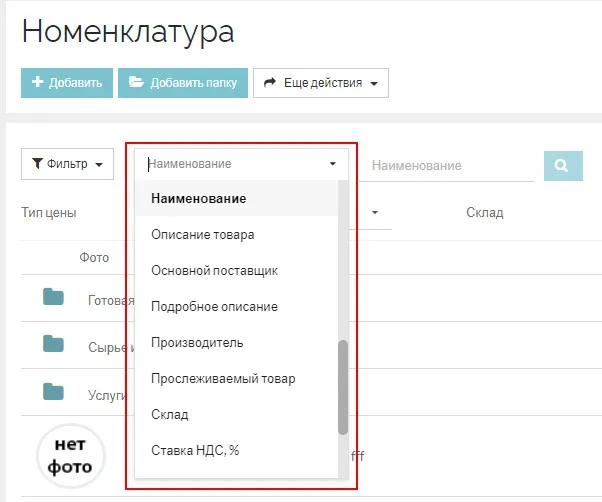The height and width of the screenshot is (502, 602).
Task: Click the 'нет фото' product thumbnail
Action: point(71,456)
